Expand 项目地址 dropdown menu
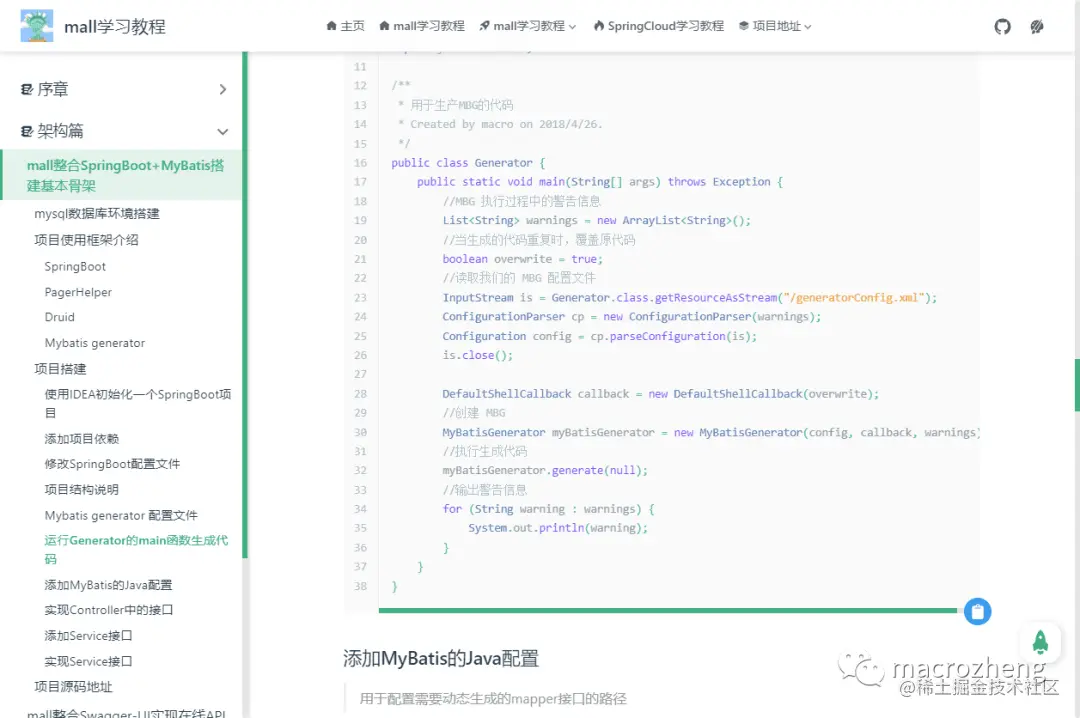1080x718 pixels. [x=776, y=26]
